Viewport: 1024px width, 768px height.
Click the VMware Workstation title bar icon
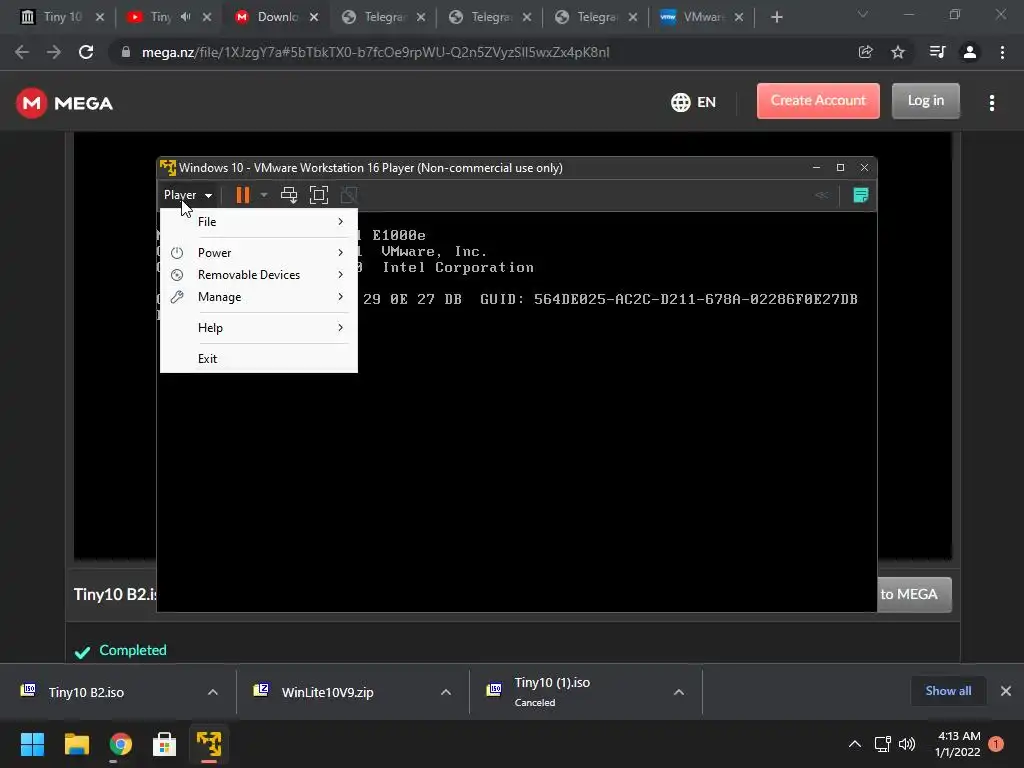click(168, 168)
